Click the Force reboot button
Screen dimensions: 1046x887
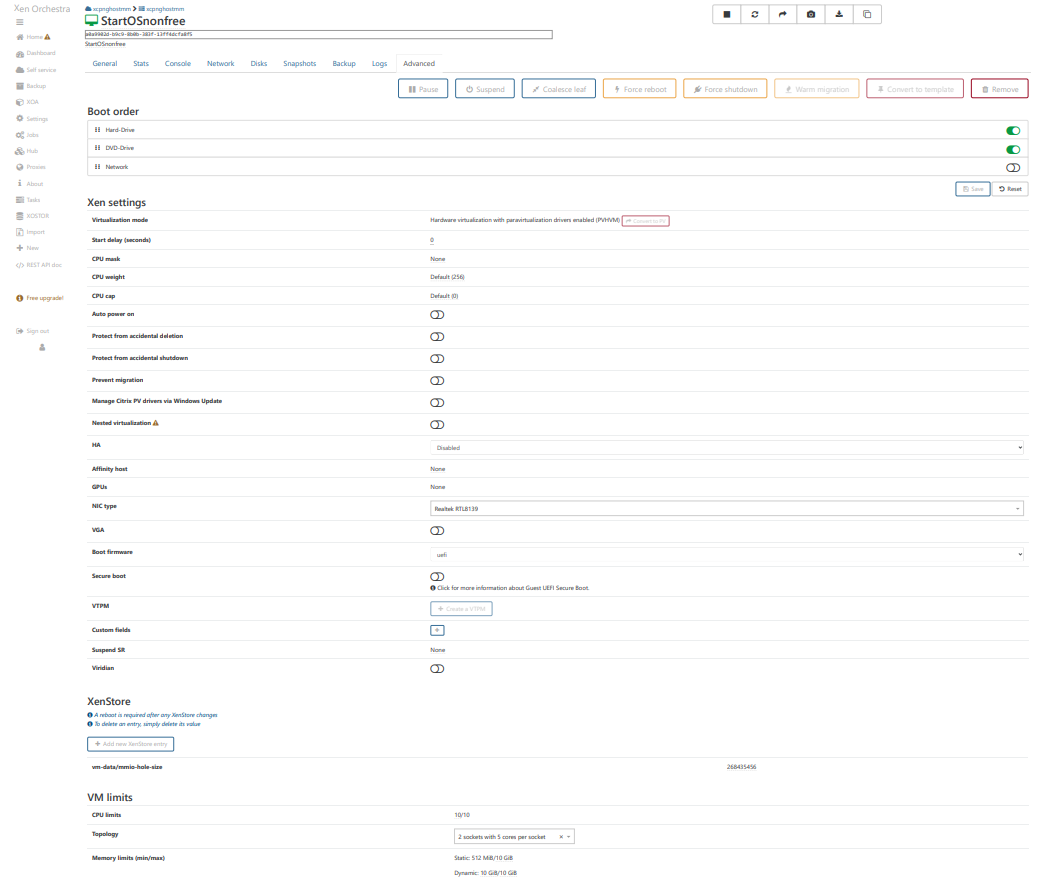639,89
